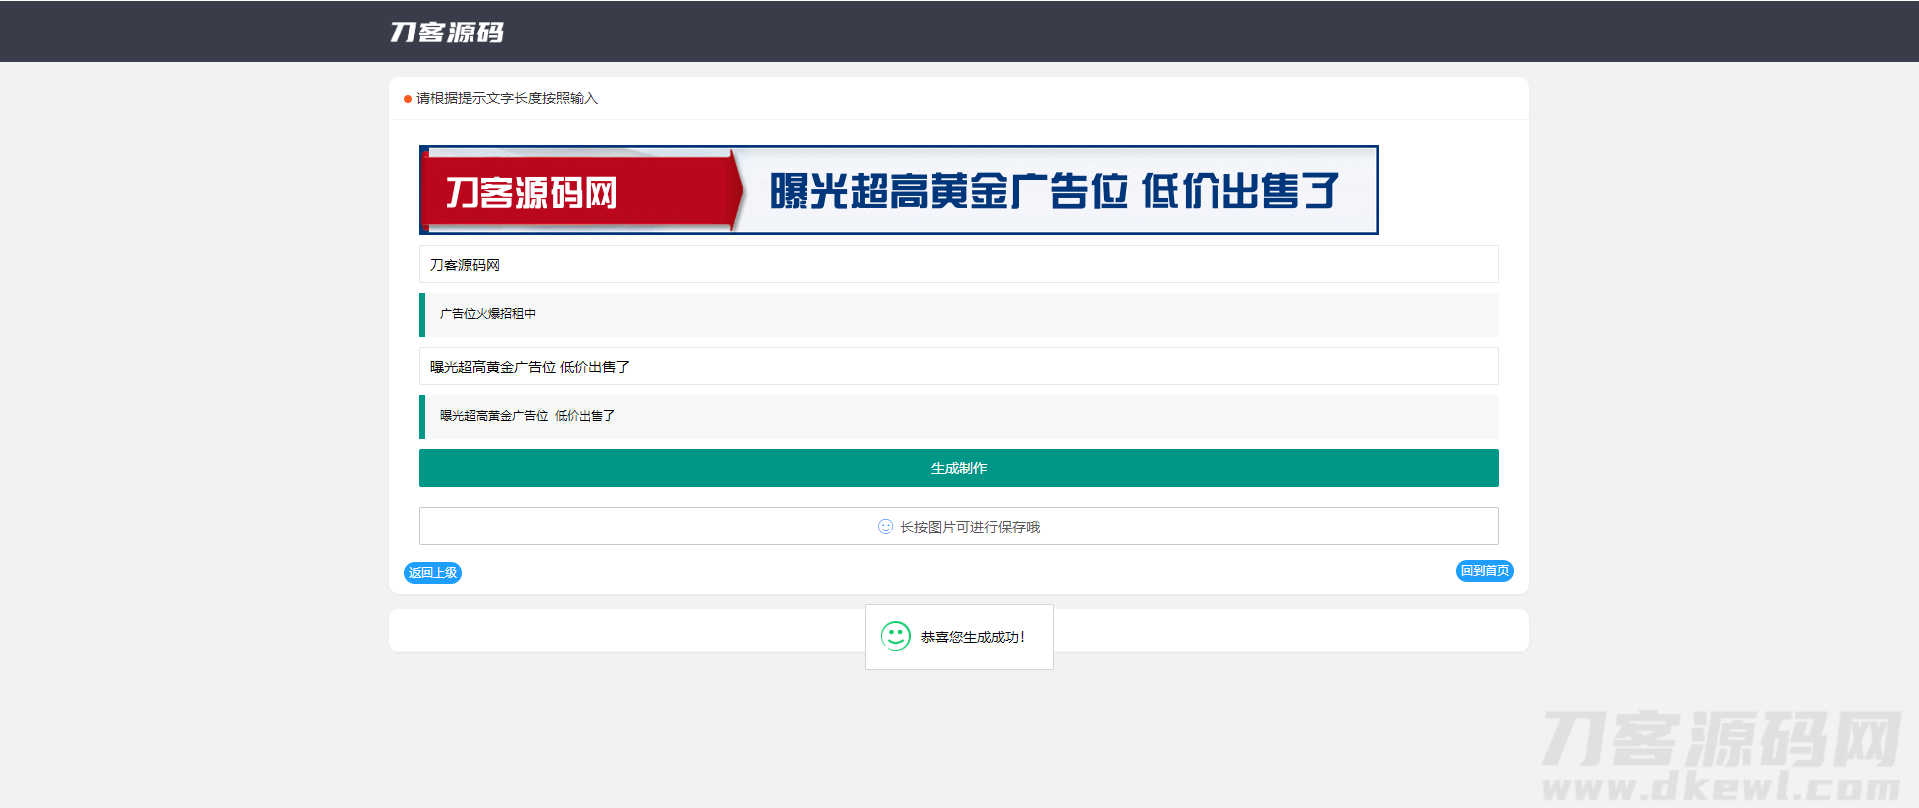Click the blue headline text on the generated banner
This screenshot has width=1919, height=808.
[1053, 191]
